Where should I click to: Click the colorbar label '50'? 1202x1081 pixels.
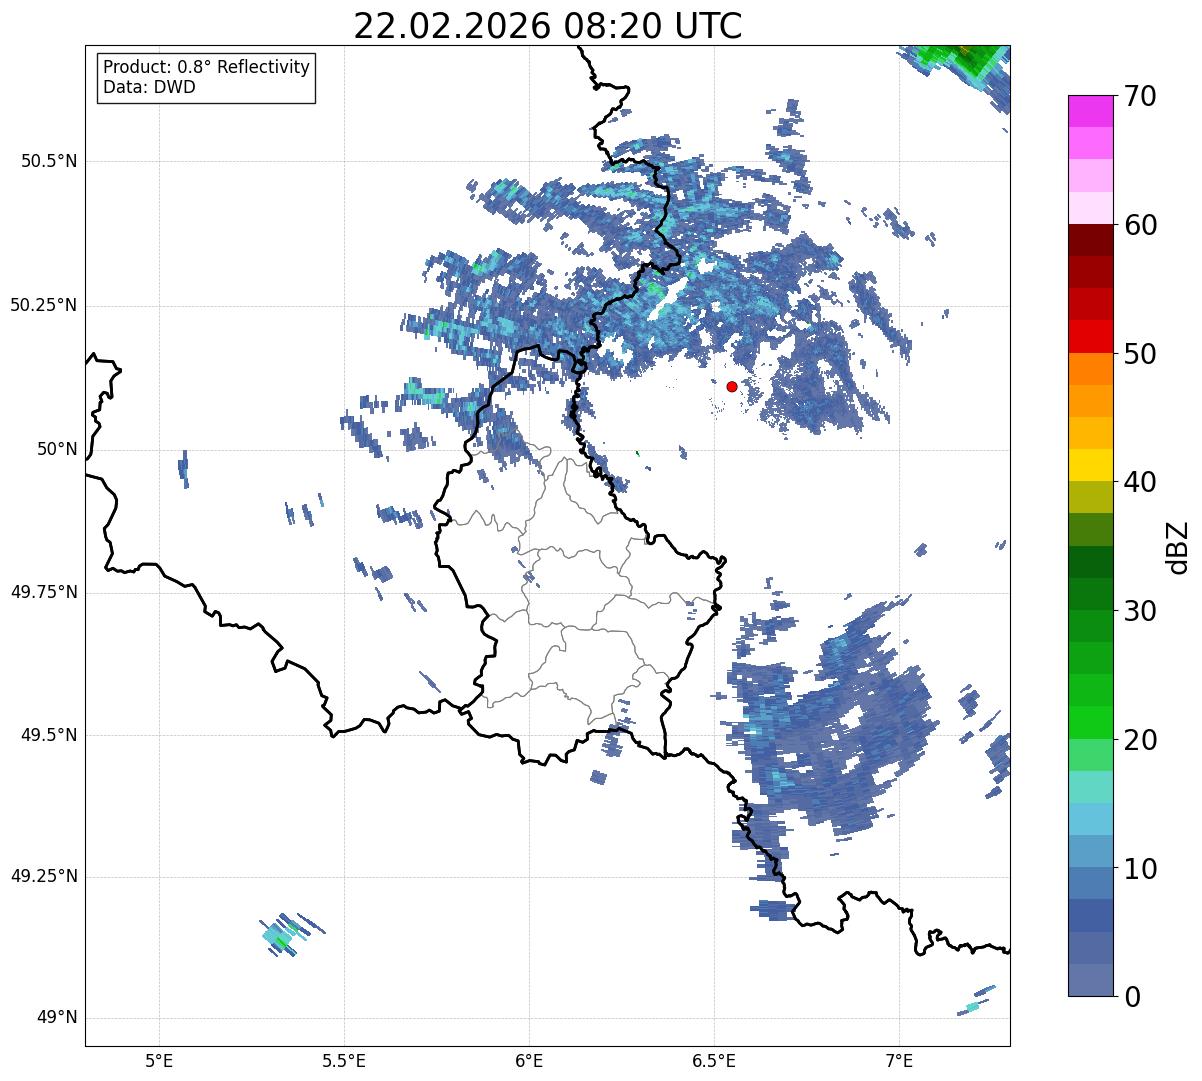[x=1140, y=354]
